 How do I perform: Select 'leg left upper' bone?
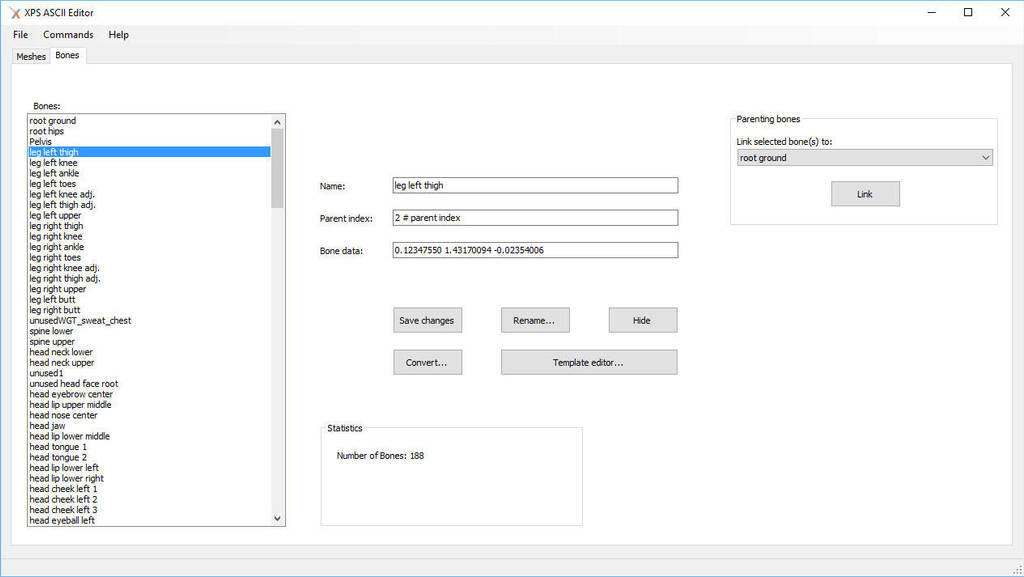[149, 215]
